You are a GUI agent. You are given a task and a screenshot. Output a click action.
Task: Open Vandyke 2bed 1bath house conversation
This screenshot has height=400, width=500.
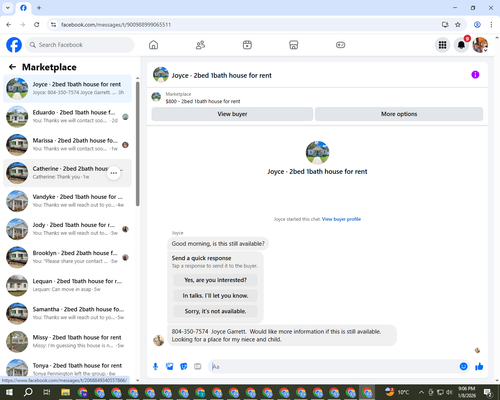(67, 201)
